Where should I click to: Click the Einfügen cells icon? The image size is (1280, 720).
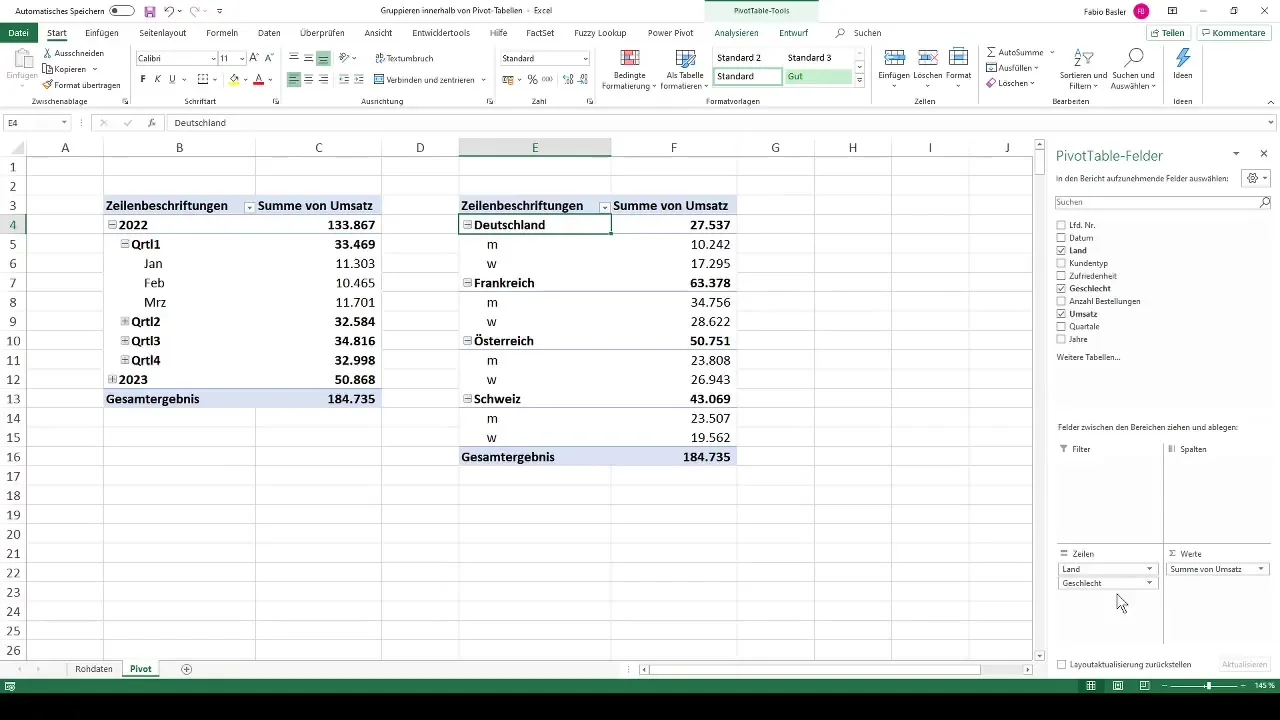tap(895, 58)
